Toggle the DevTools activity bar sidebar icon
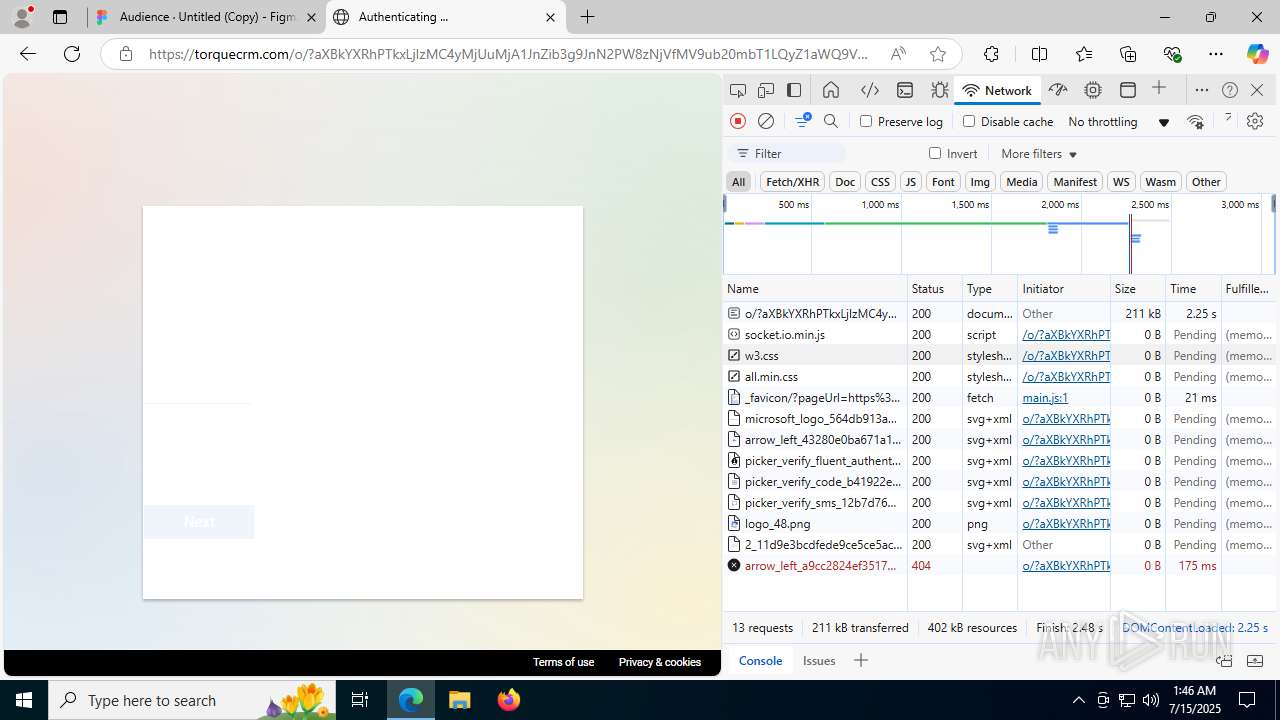This screenshot has height=720, width=1280. tap(794, 90)
